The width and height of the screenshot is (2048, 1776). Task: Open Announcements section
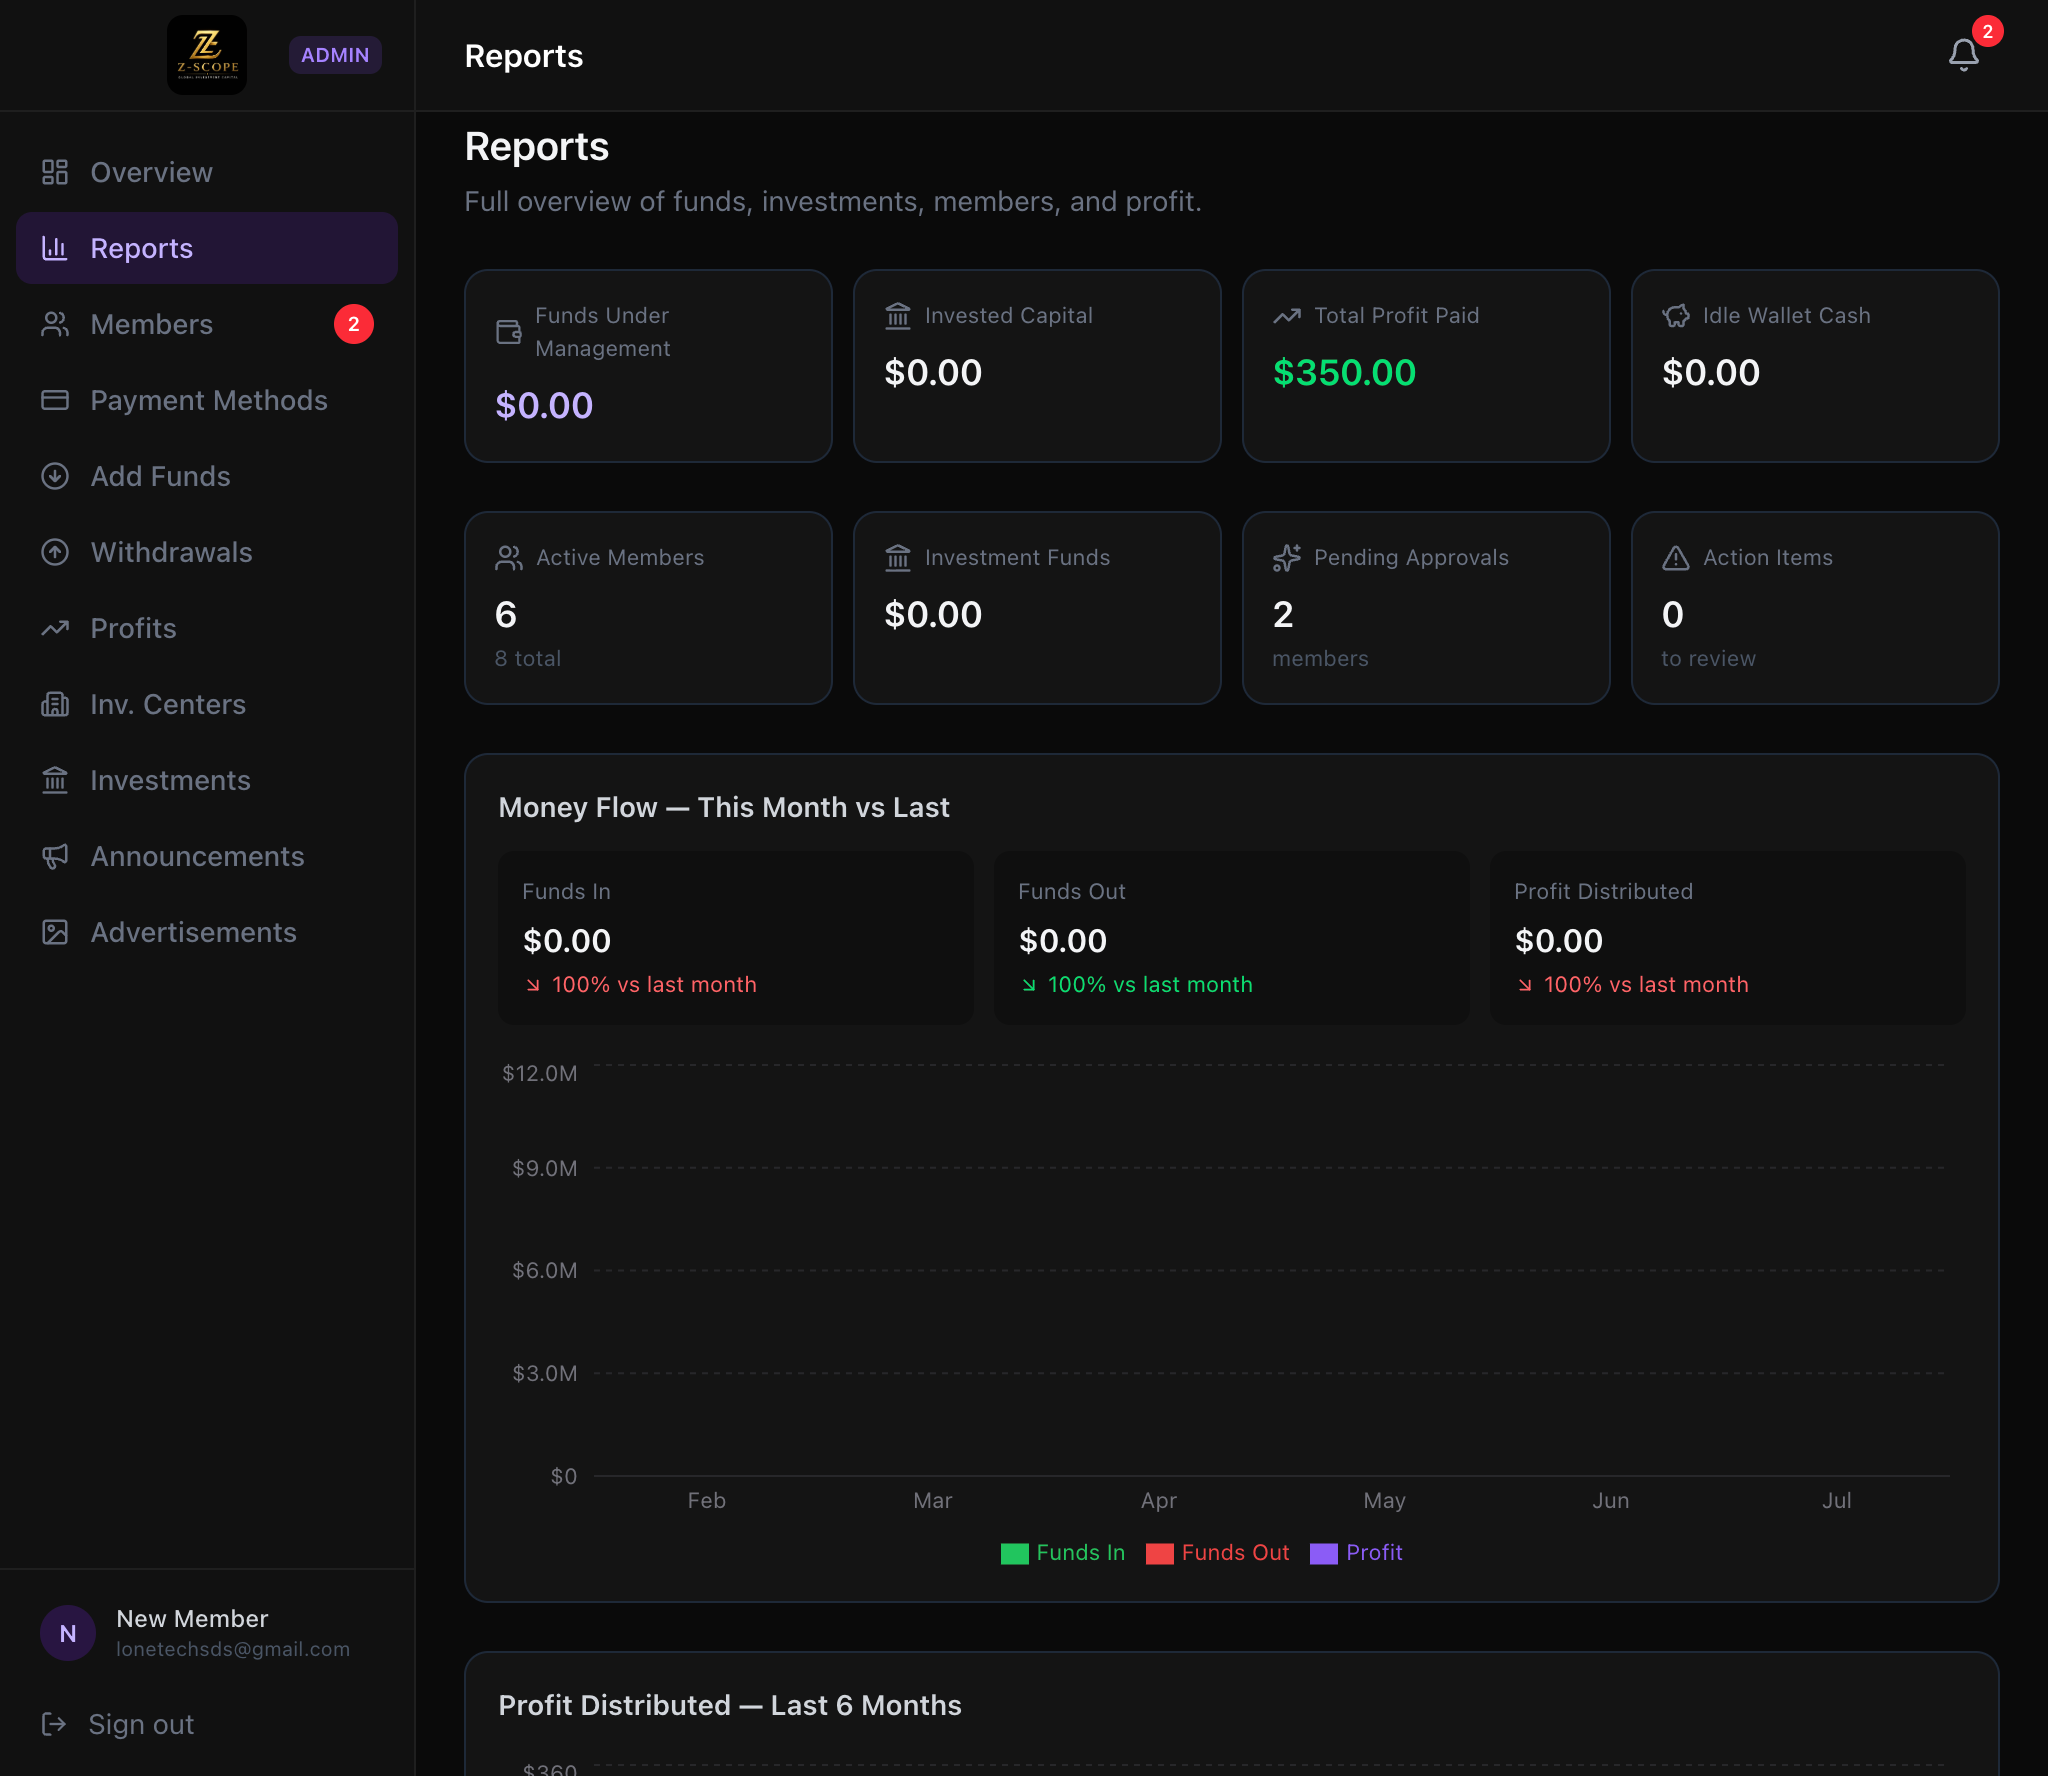point(207,856)
